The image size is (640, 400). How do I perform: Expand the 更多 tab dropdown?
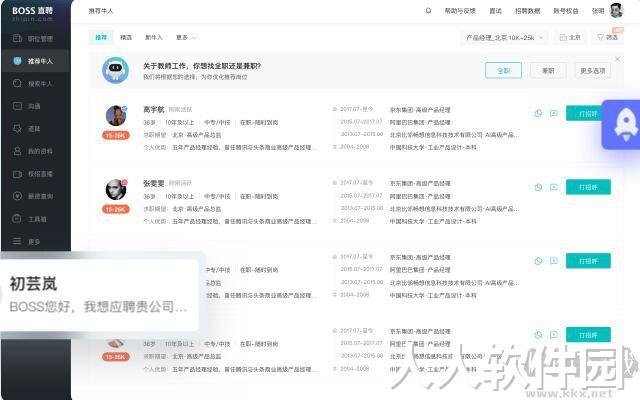[x=186, y=37]
